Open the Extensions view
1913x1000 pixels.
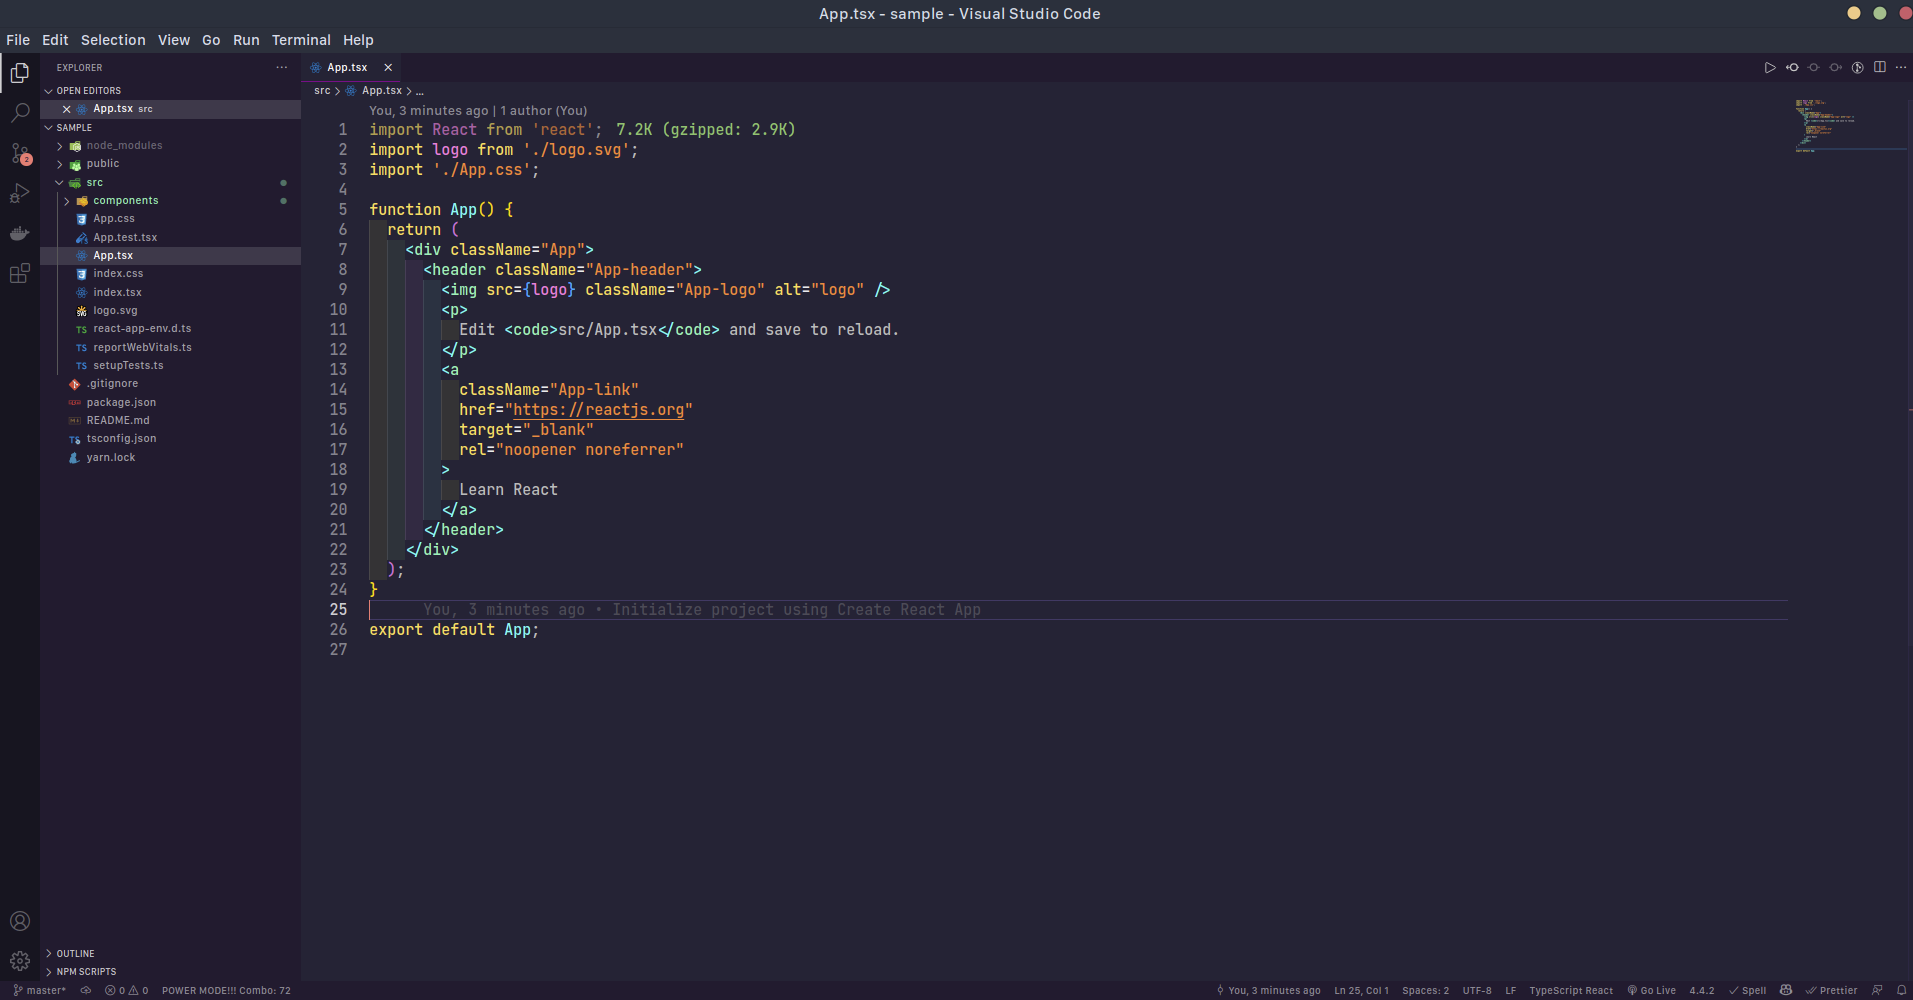20,274
